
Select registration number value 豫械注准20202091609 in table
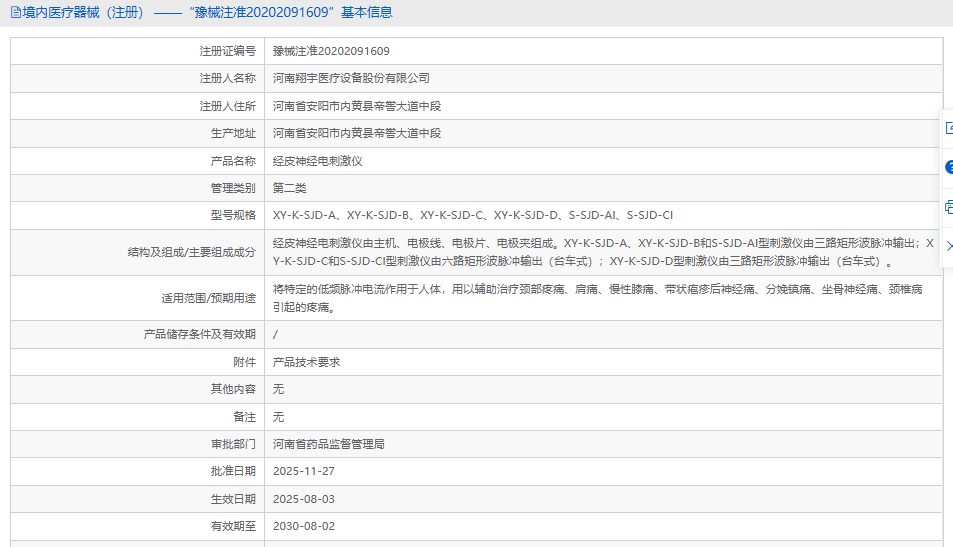coord(331,51)
